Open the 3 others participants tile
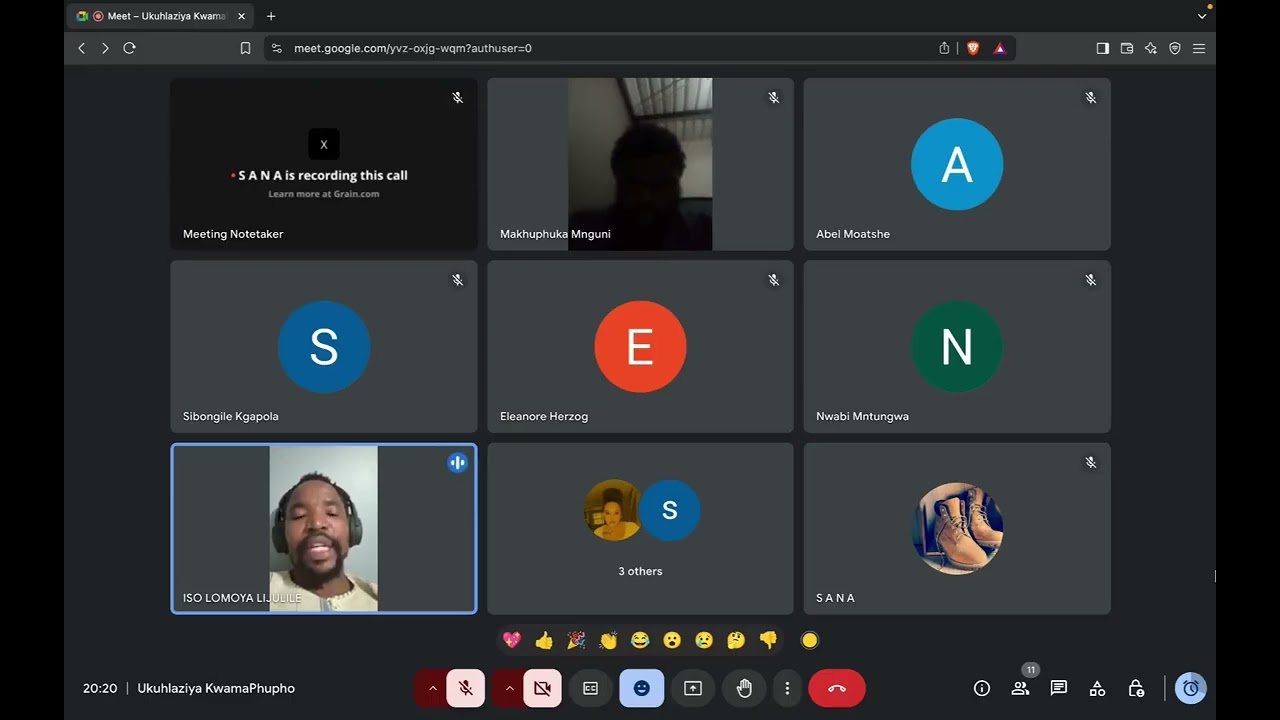 640,528
